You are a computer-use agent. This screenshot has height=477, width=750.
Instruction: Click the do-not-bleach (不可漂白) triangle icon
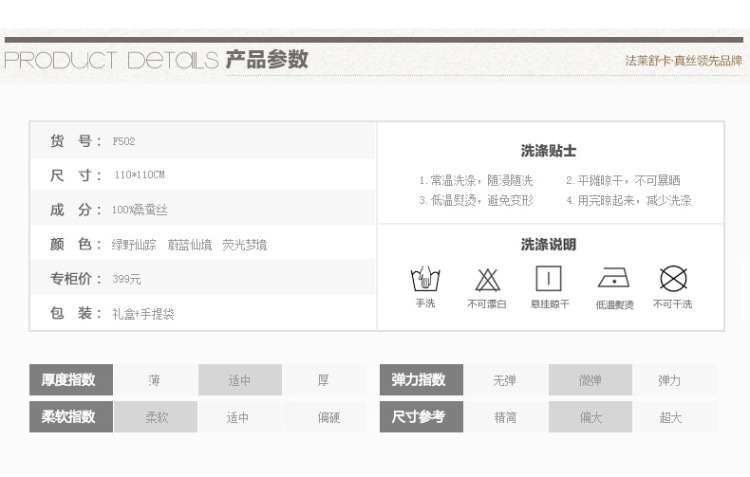pyautogui.click(x=487, y=279)
